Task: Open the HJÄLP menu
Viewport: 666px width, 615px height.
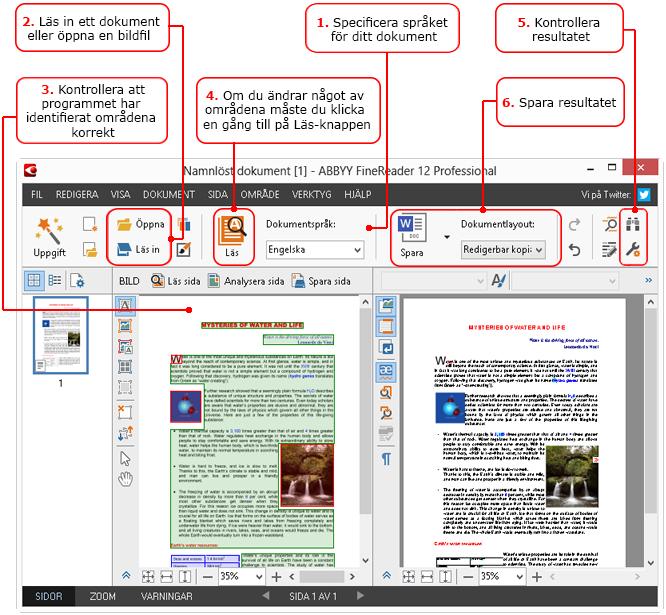Action: [358, 195]
